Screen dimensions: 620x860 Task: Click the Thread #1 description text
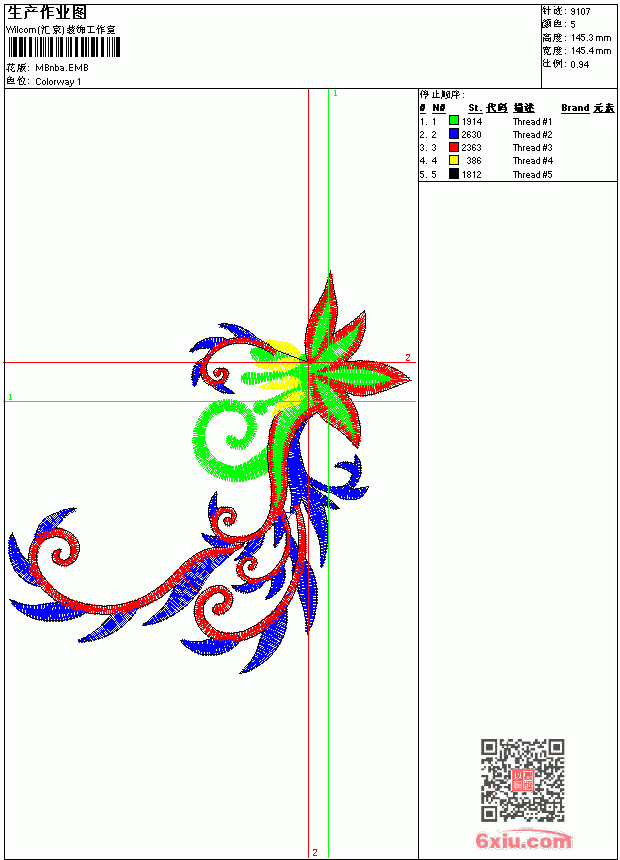tap(532, 121)
